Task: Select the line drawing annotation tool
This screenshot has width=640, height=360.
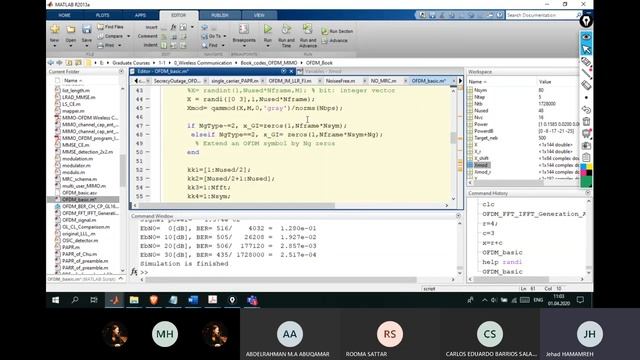Action: click(587, 73)
